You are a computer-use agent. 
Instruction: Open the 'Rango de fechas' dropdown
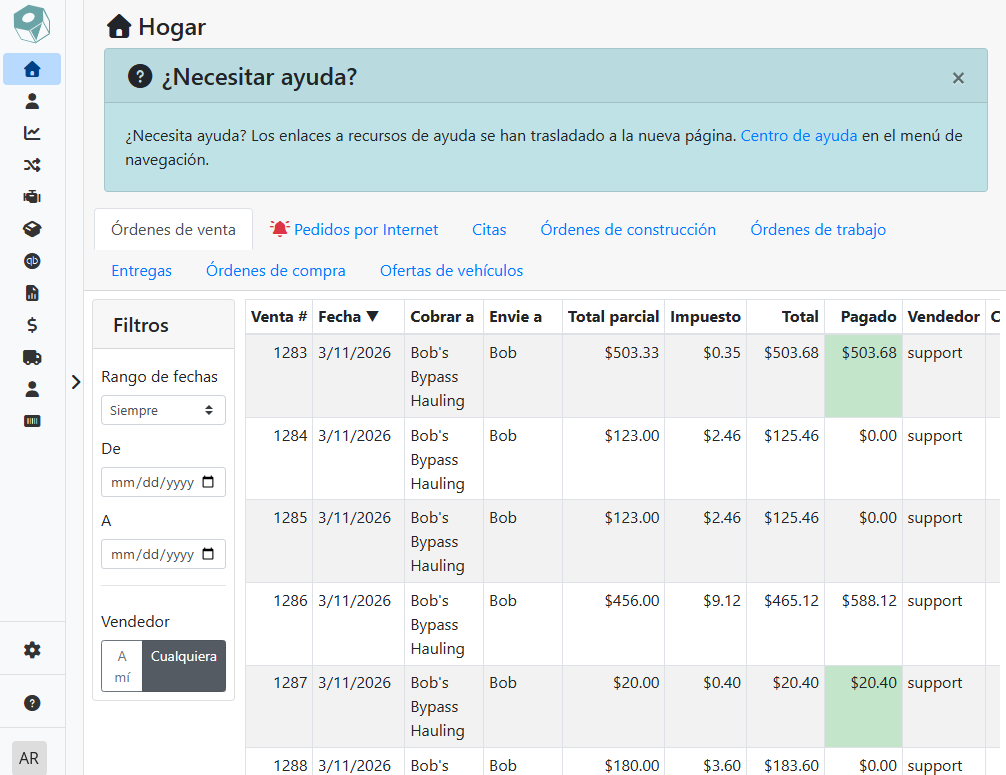[x=163, y=410]
